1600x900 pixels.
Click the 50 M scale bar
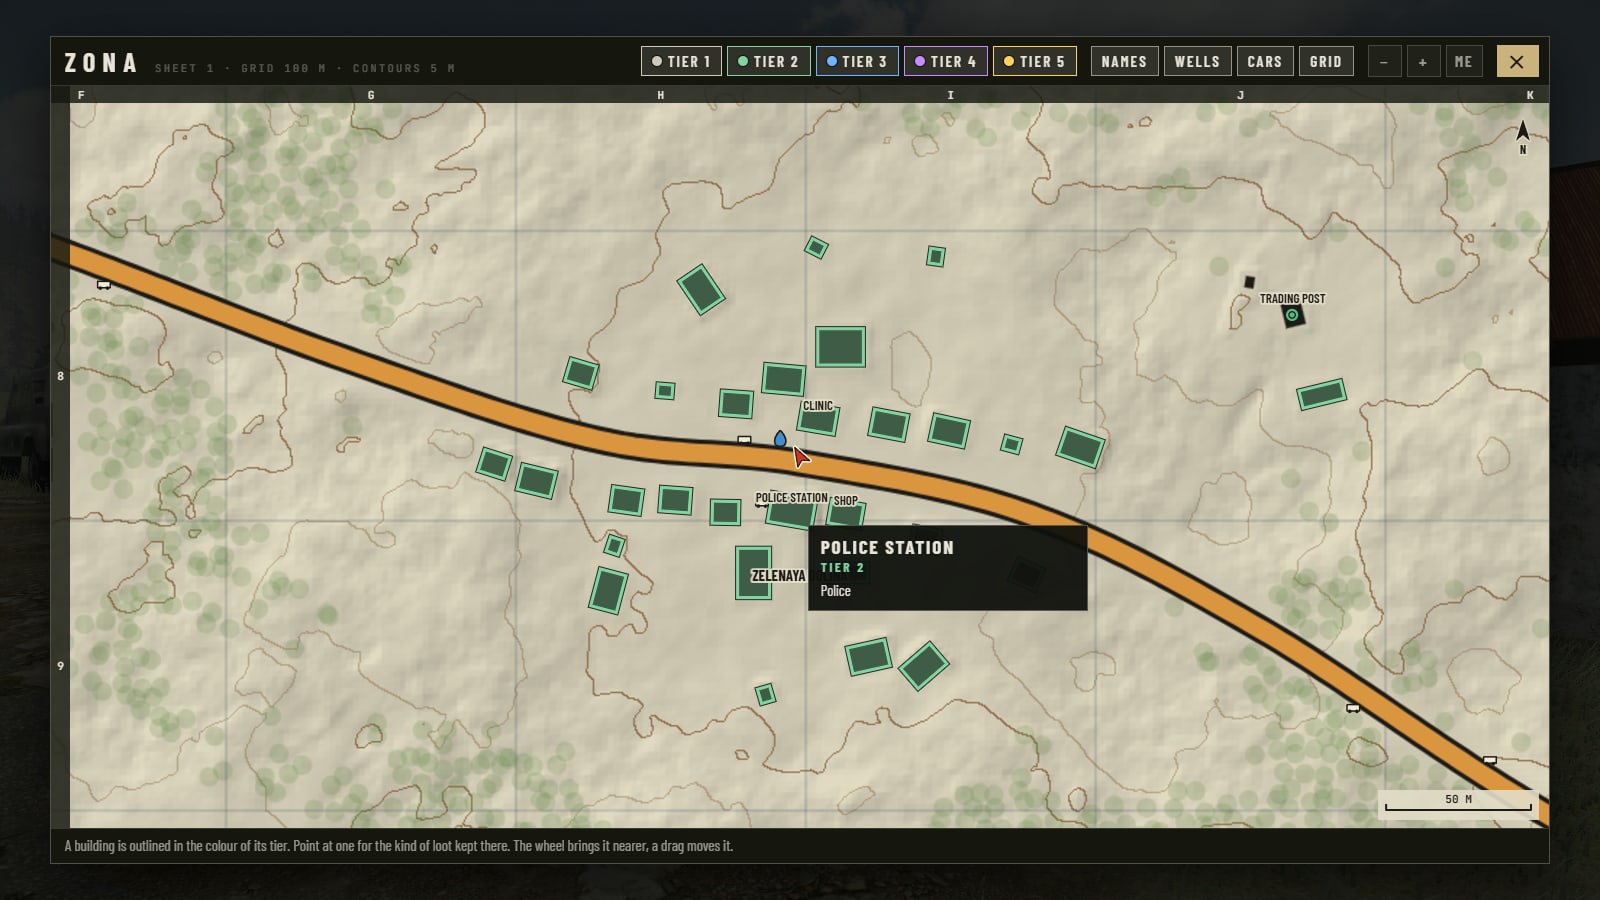(1458, 803)
